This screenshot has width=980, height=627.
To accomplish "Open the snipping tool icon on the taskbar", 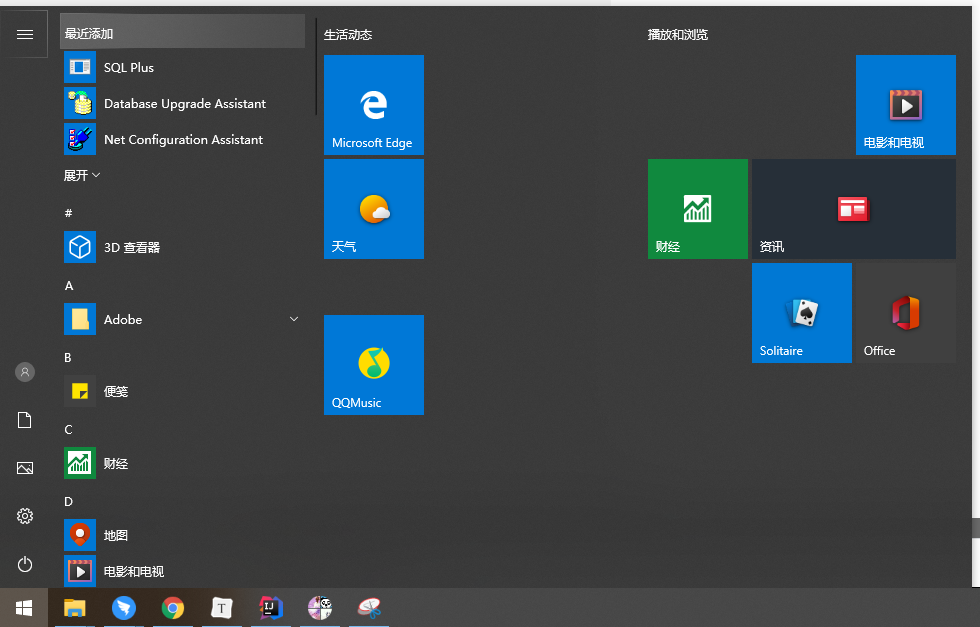I will coord(369,608).
